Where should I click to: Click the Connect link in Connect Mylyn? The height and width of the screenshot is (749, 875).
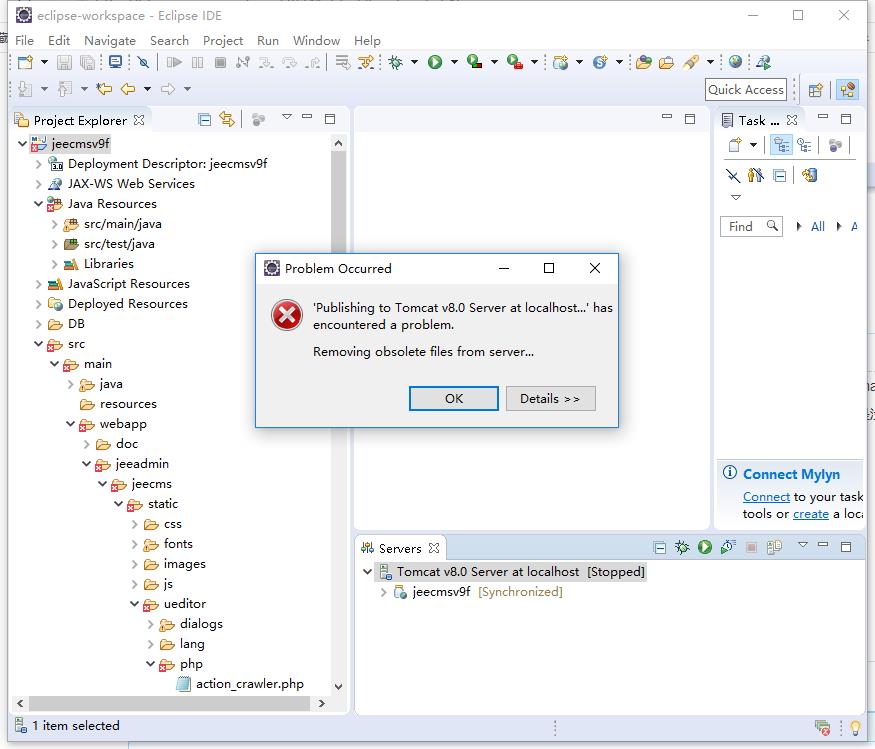766,497
